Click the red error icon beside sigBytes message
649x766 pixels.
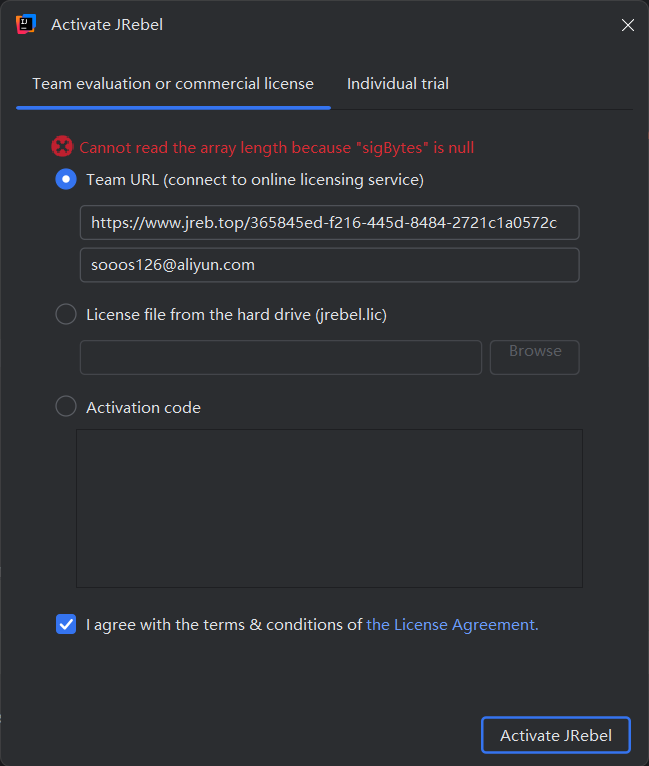click(x=62, y=147)
